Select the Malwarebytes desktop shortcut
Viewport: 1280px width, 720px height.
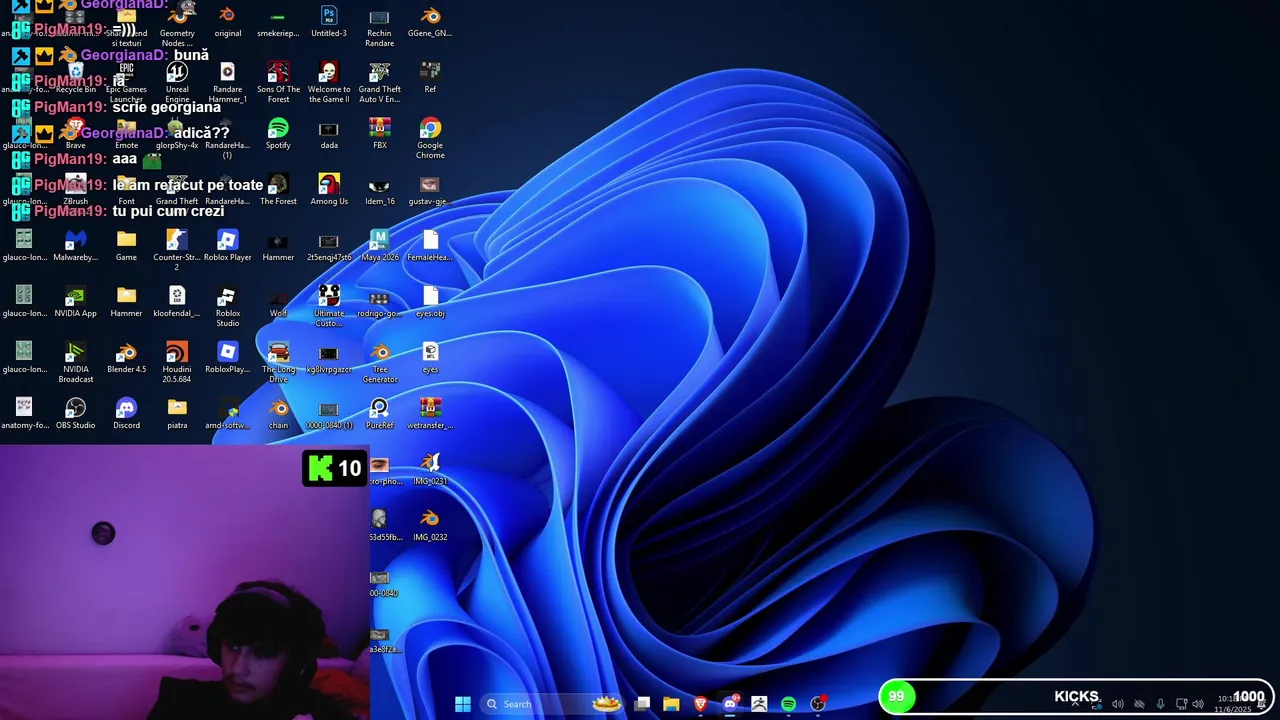pyautogui.click(x=75, y=246)
